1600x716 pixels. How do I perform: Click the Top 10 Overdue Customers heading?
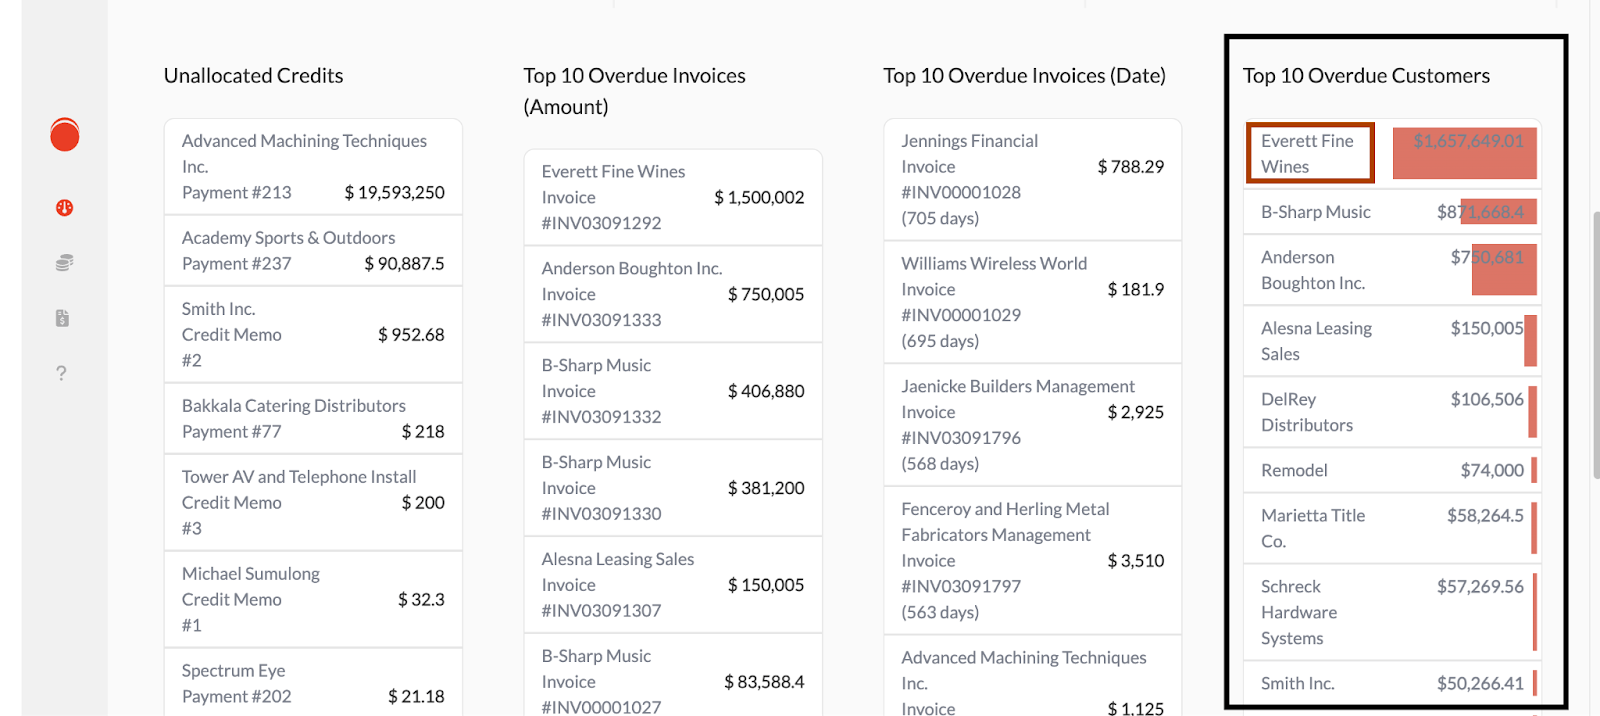[1366, 76]
